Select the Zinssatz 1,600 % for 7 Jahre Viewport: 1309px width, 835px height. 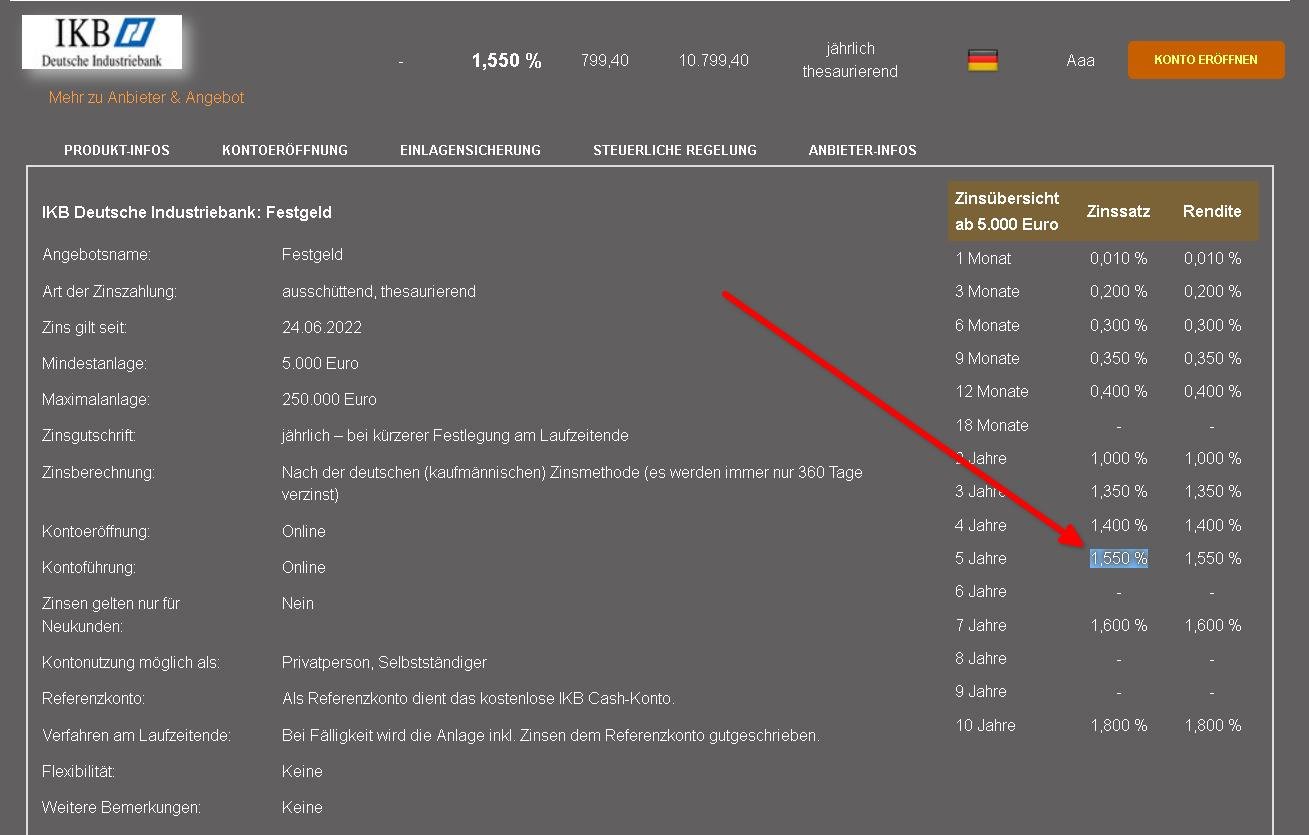coord(1119,626)
